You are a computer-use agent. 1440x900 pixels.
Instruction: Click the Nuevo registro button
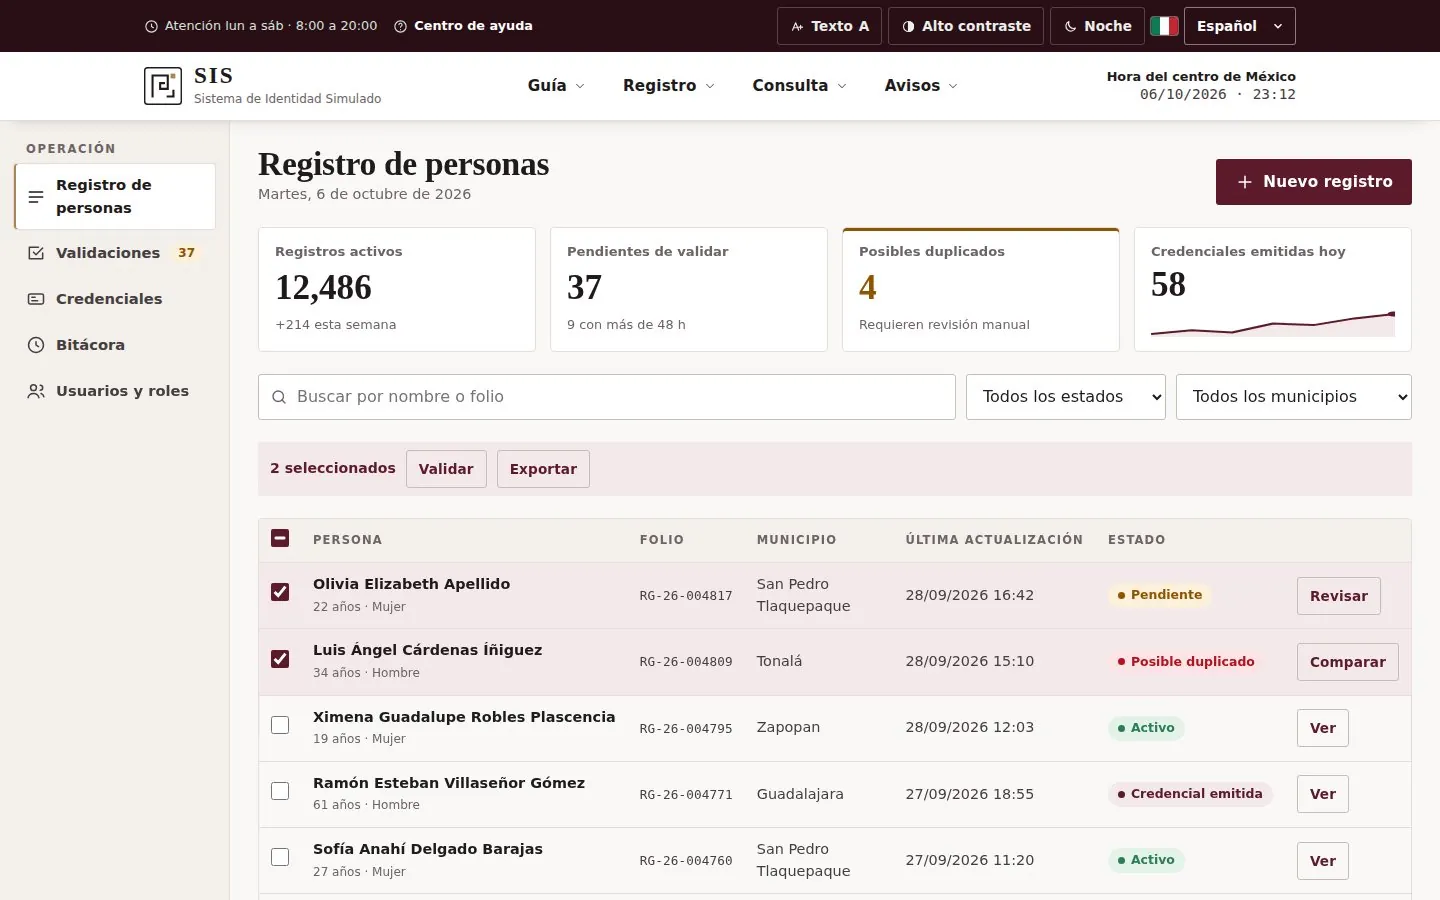click(x=1313, y=182)
